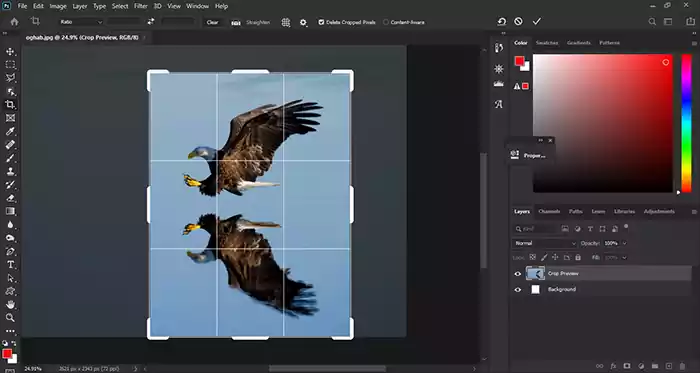This screenshot has width=700, height=373.
Task: Toggle type layer filter in Layers
Action: (x=590, y=228)
